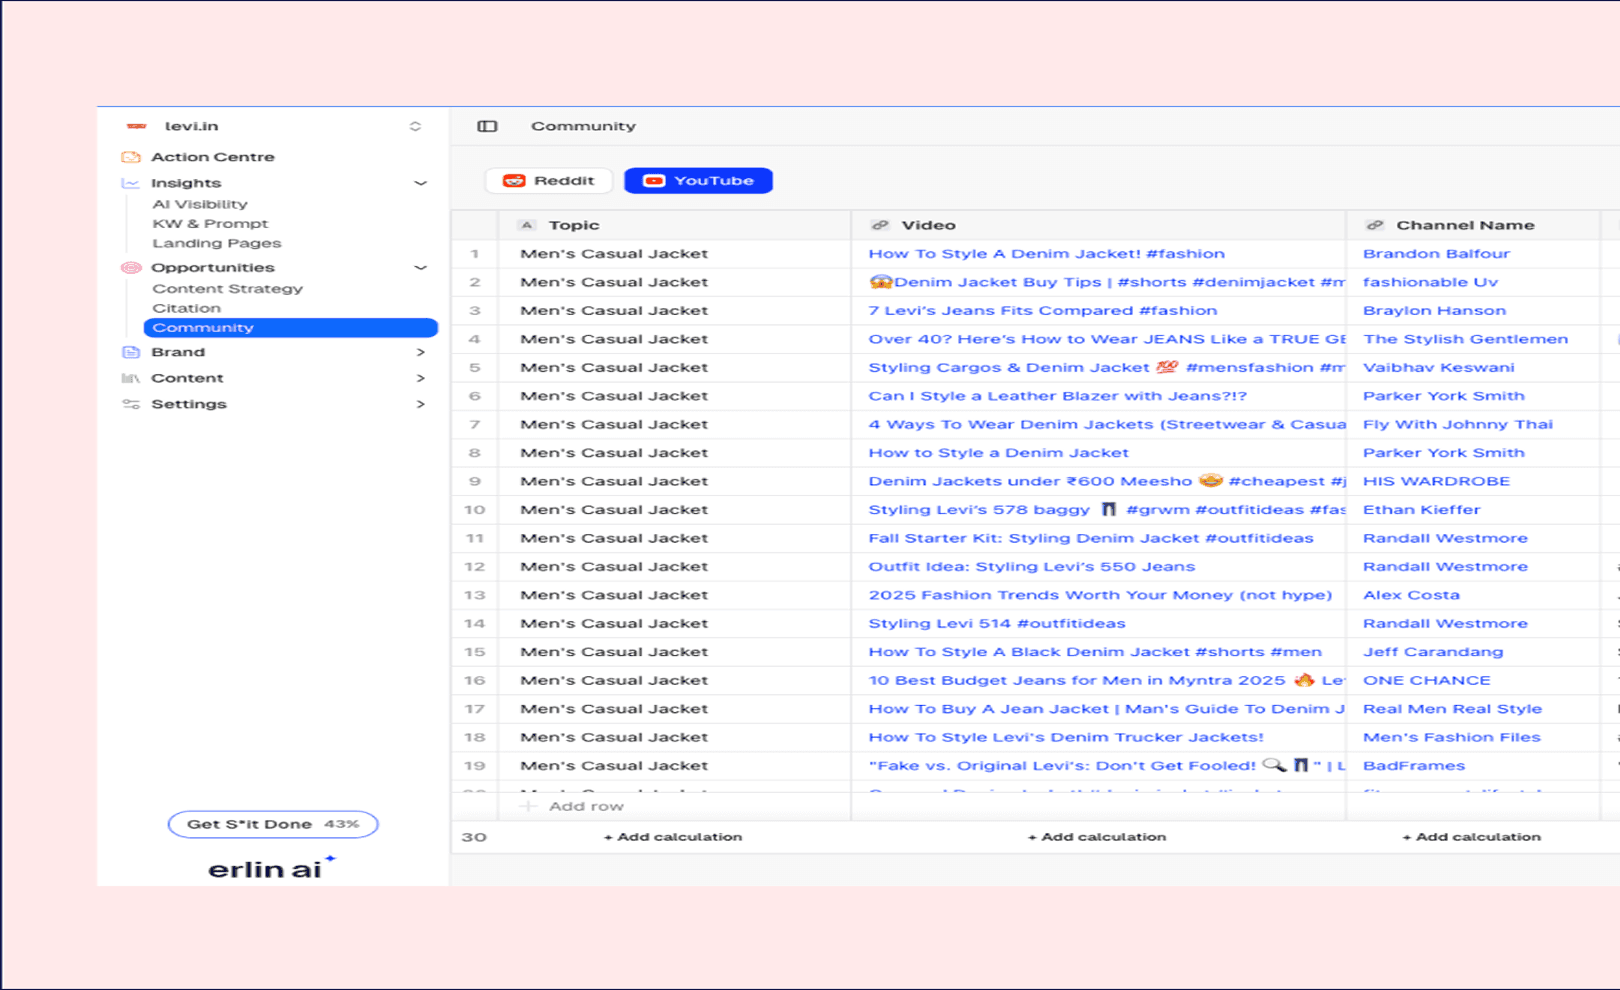Image resolution: width=1620 pixels, height=990 pixels.
Task: Toggle the sidebar panel icon
Action: [x=487, y=126]
